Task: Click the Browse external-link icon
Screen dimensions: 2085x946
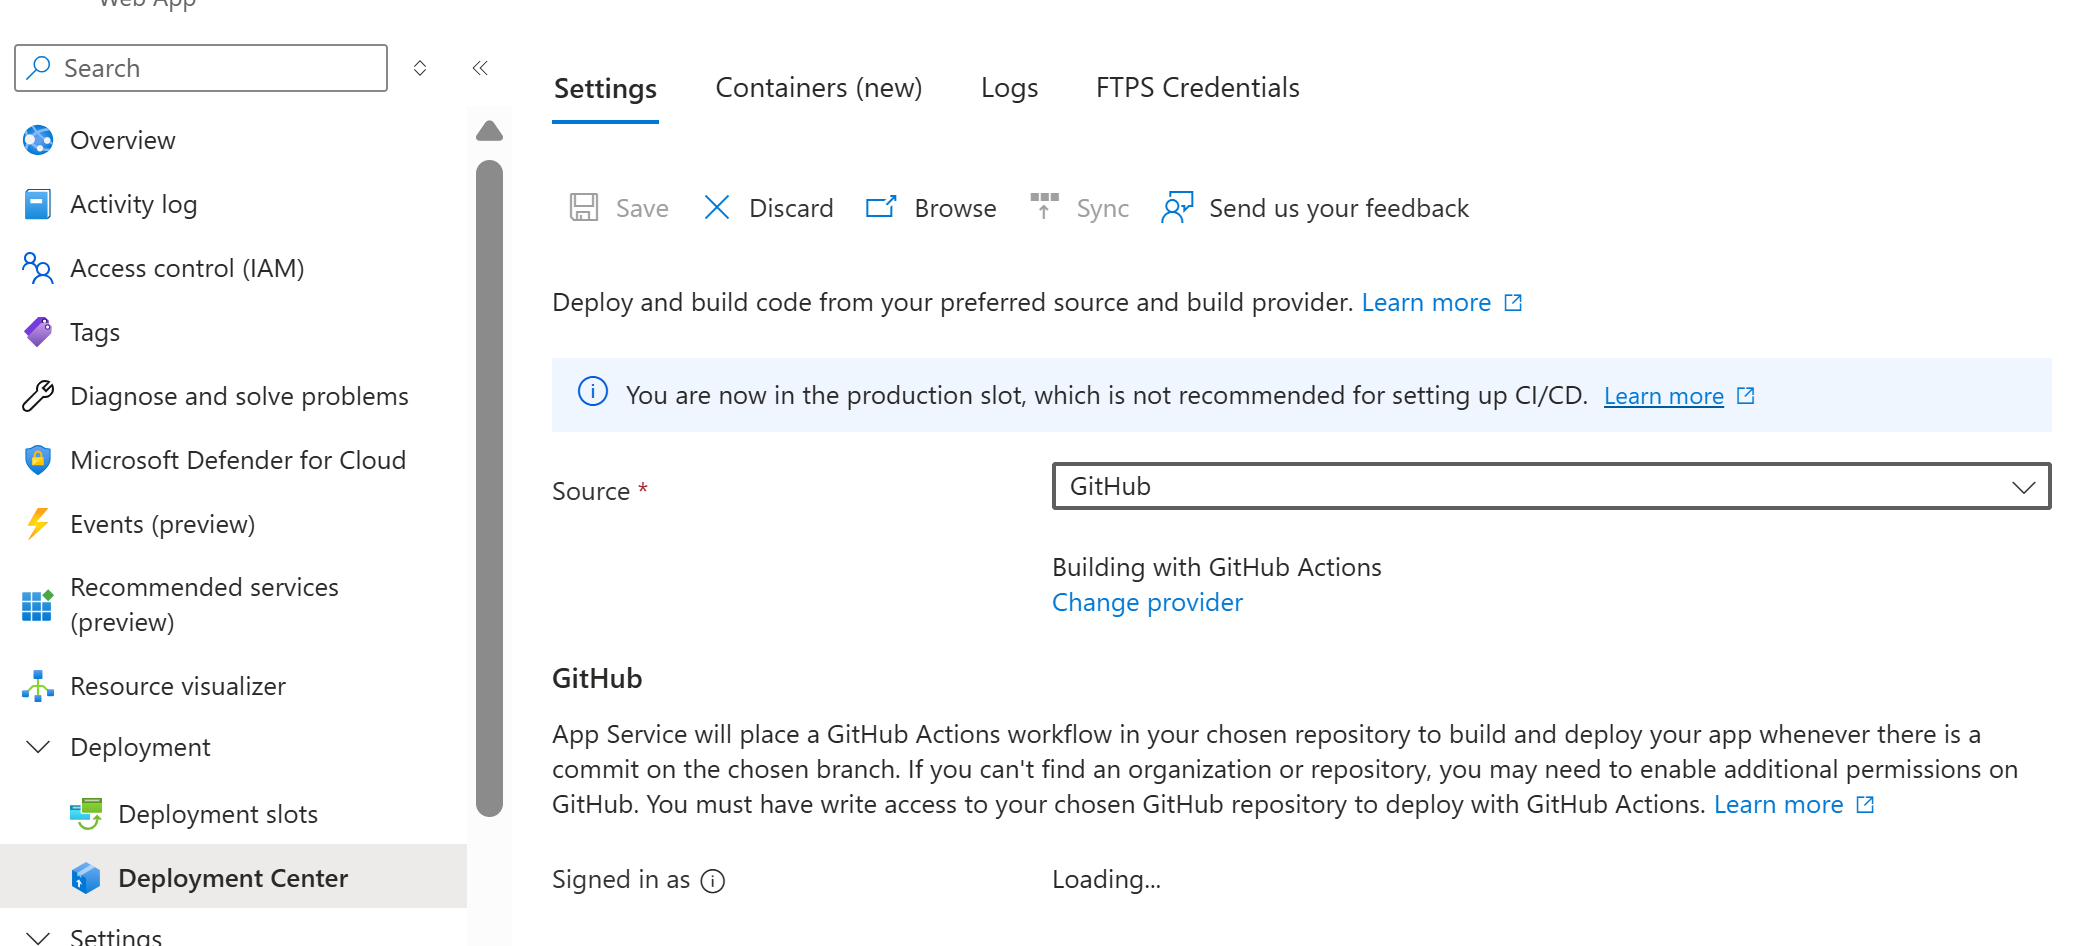Action: tap(881, 207)
